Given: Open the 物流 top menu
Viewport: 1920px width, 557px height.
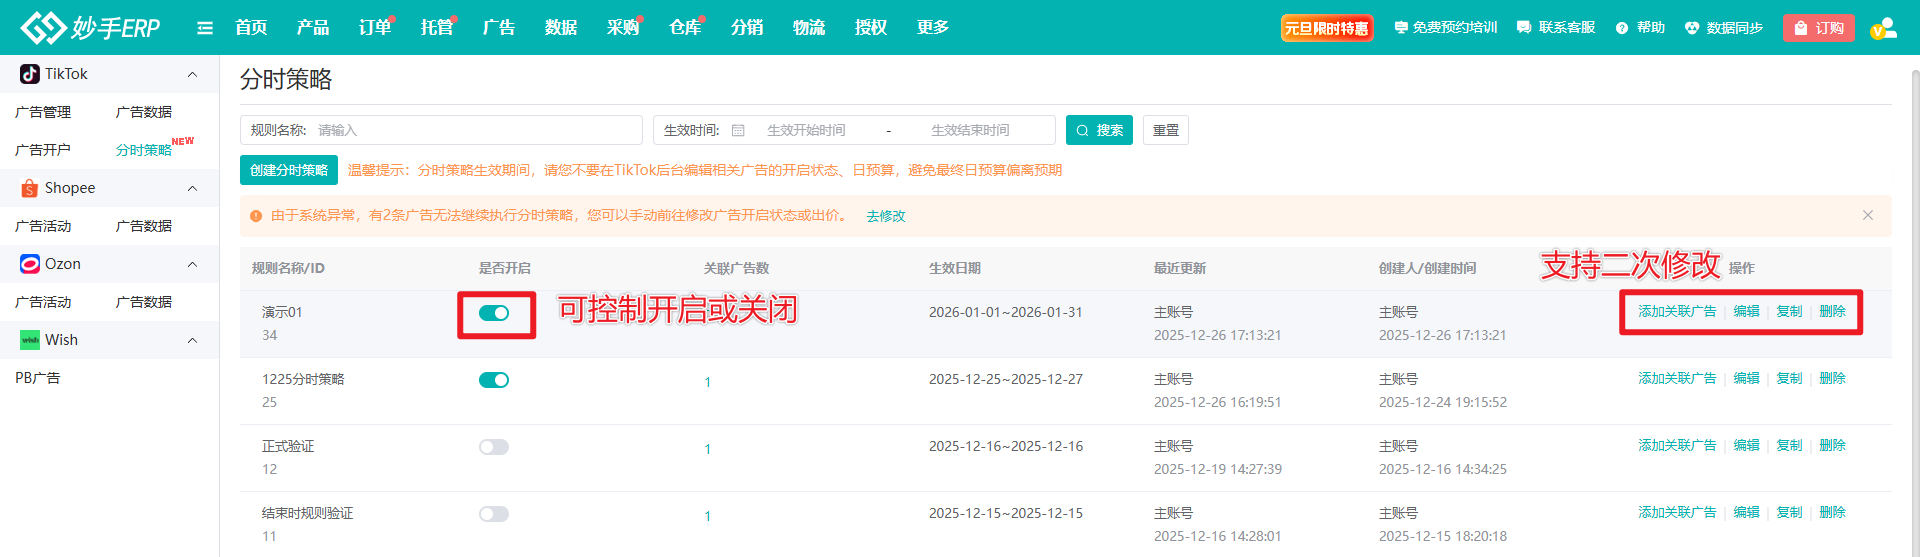Looking at the screenshot, I should 808,28.
